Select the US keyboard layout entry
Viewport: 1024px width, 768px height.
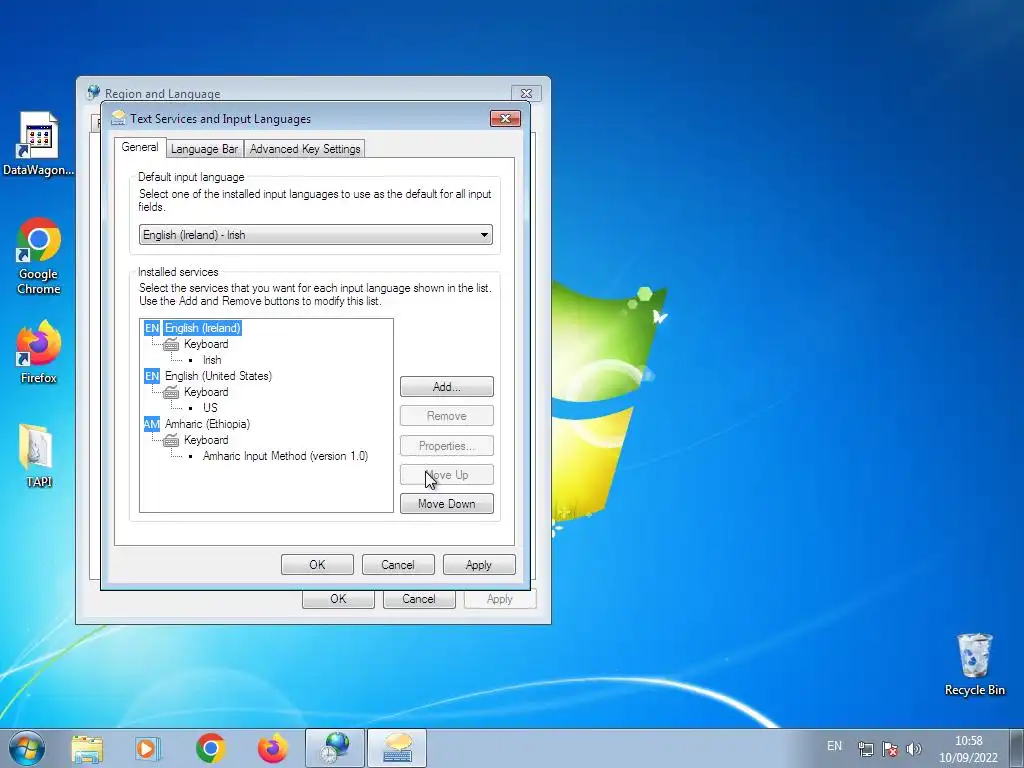pyautogui.click(x=210, y=408)
